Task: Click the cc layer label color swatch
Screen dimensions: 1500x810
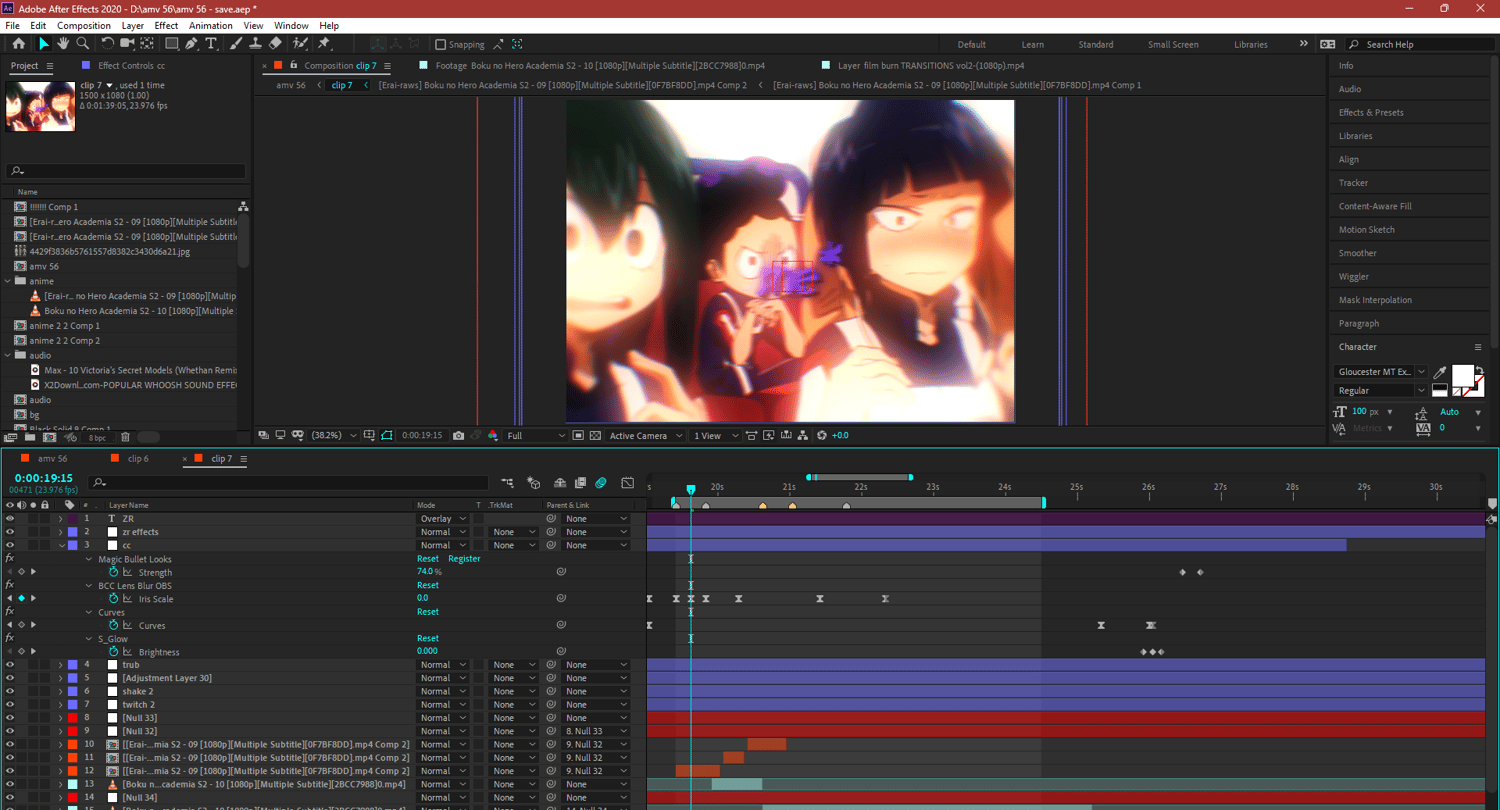Action: [72, 546]
